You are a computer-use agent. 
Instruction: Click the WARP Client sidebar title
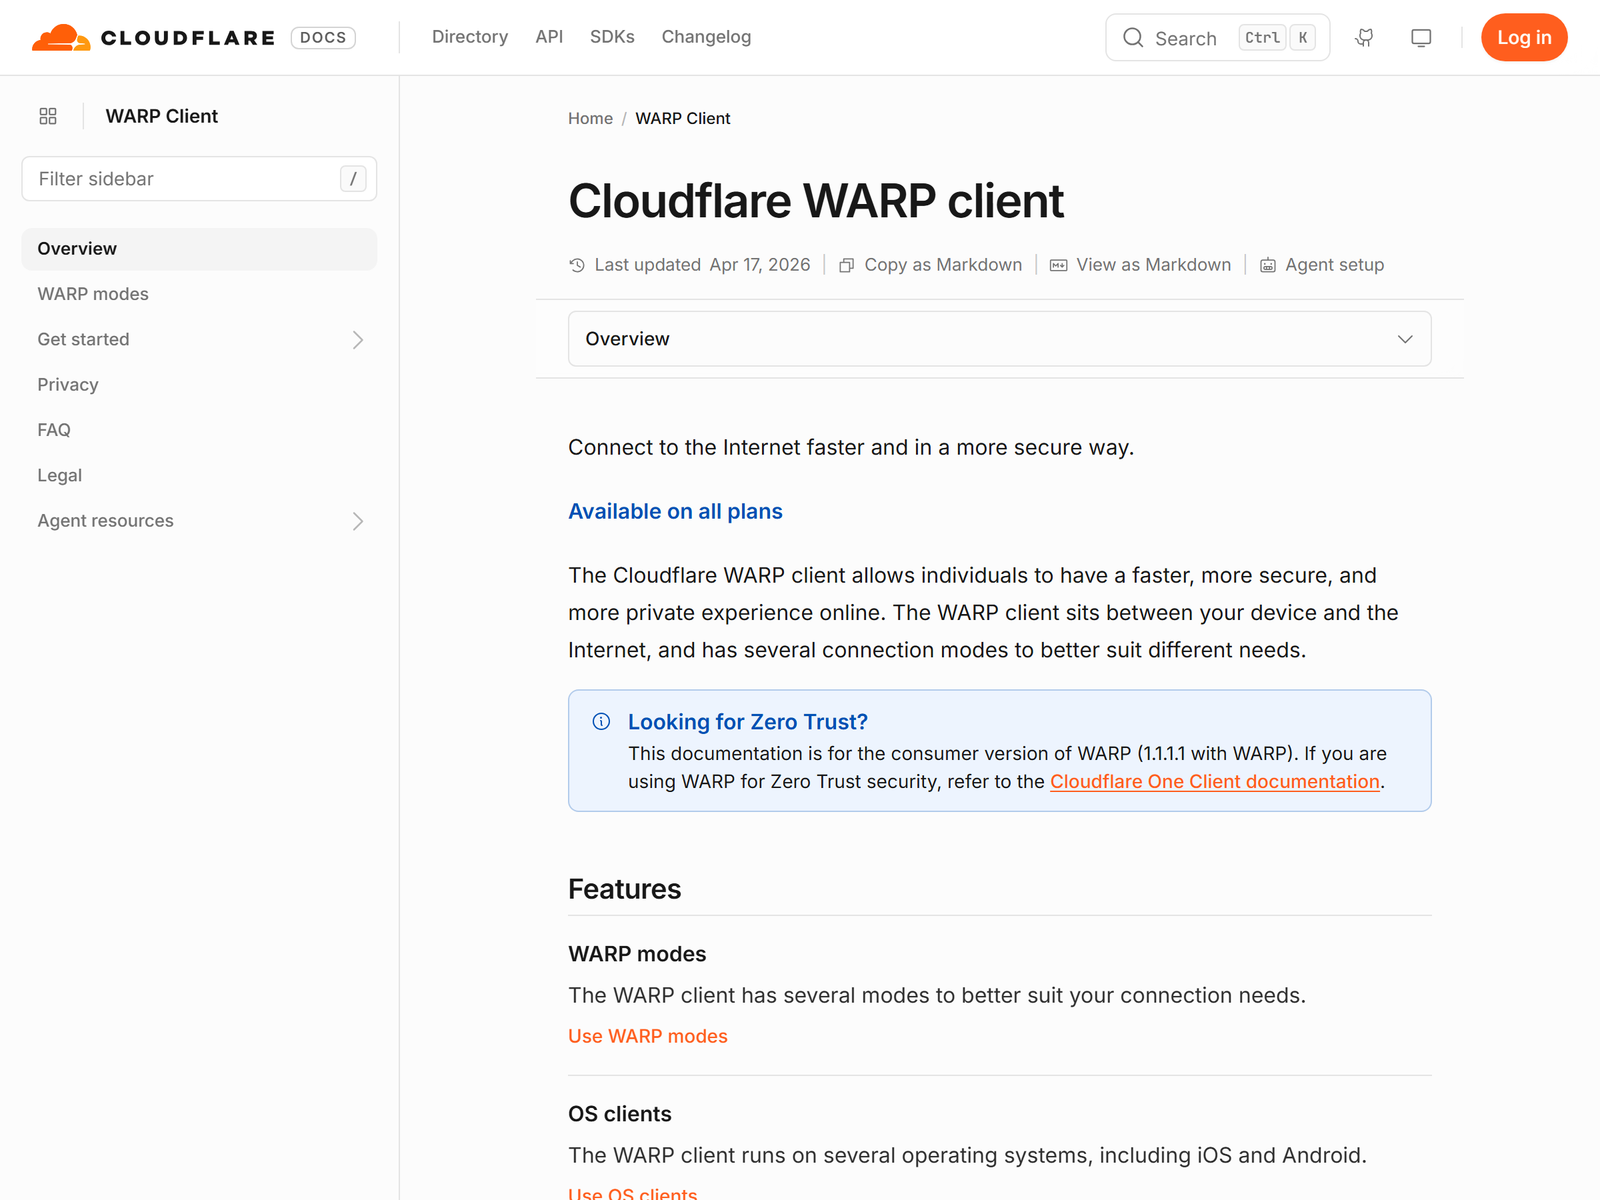(x=162, y=116)
